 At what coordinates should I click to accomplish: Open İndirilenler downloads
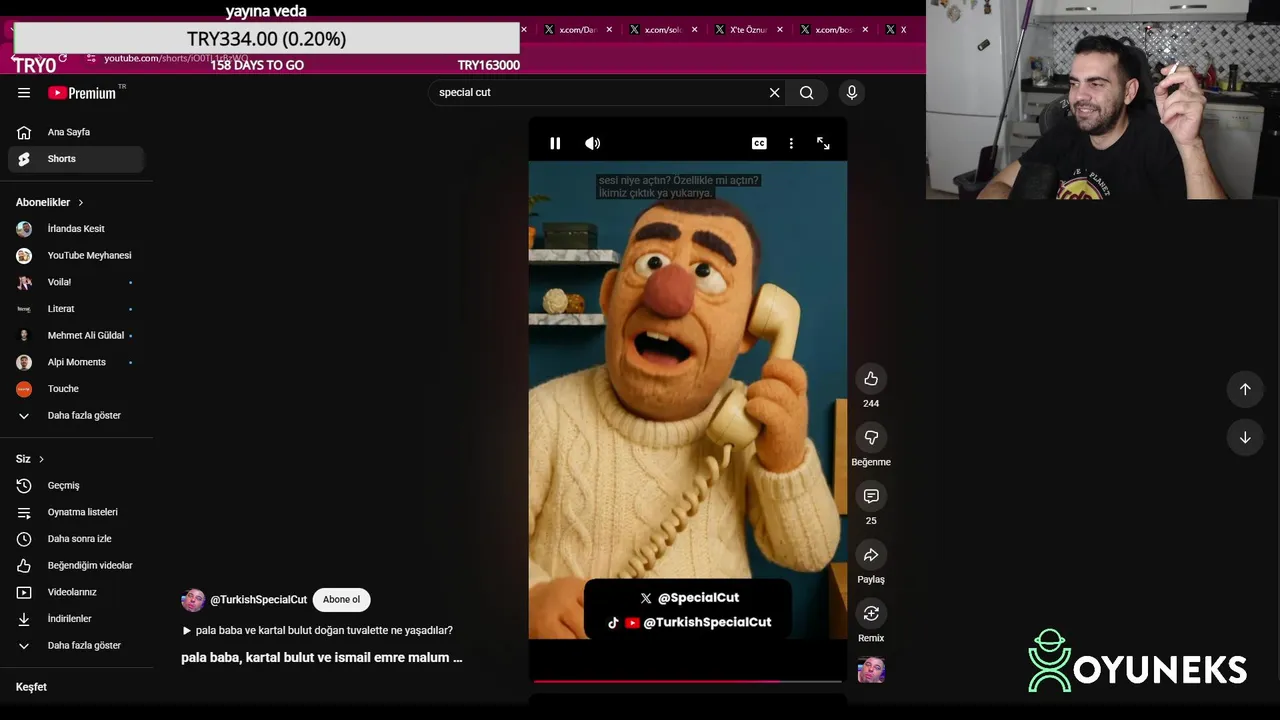(76, 619)
